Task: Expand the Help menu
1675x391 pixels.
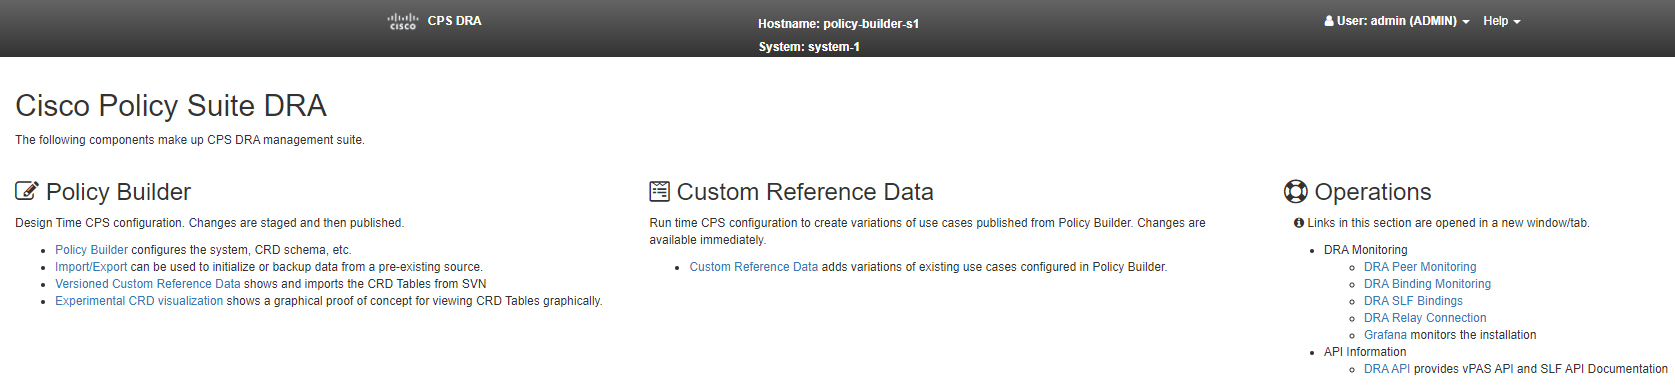Action: 1501,21
